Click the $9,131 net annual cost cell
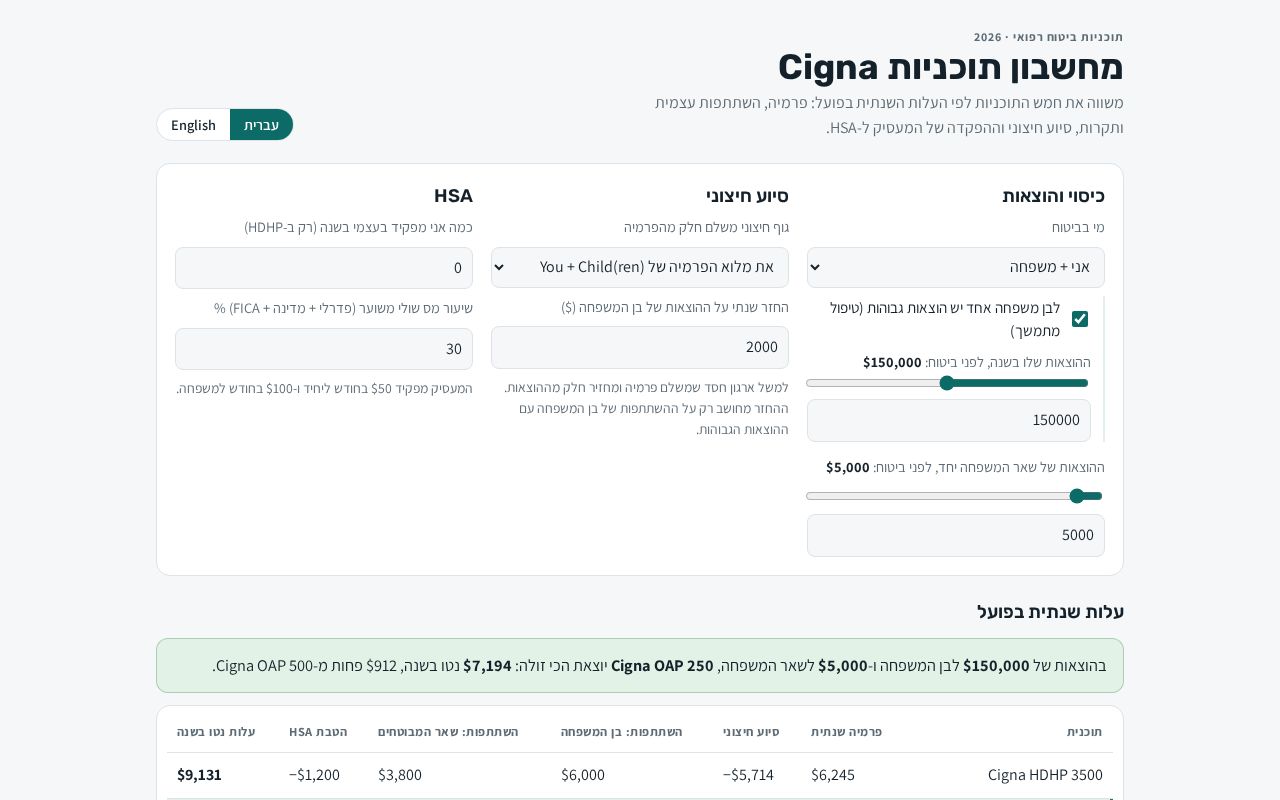1280x800 pixels. tap(199, 775)
